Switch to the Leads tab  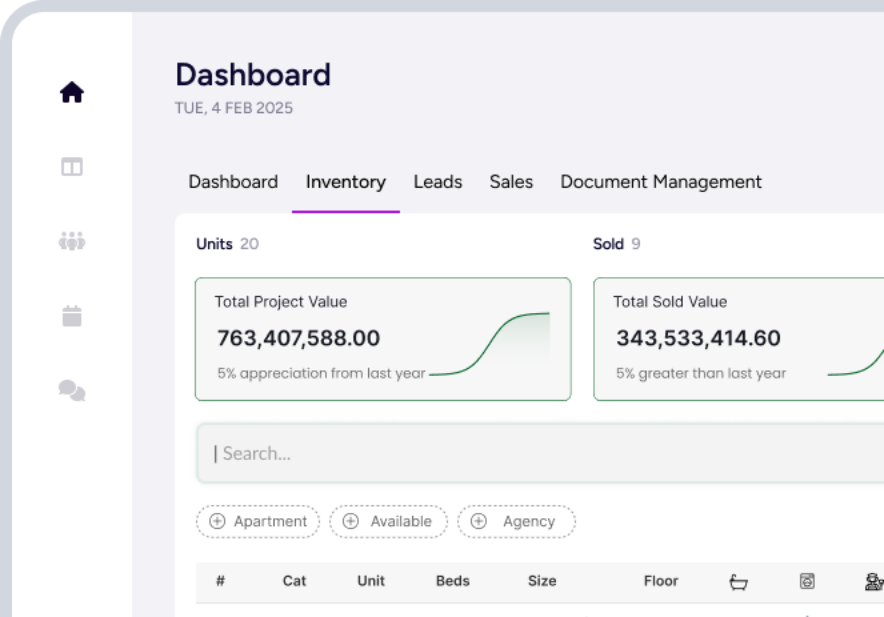pos(437,182)
